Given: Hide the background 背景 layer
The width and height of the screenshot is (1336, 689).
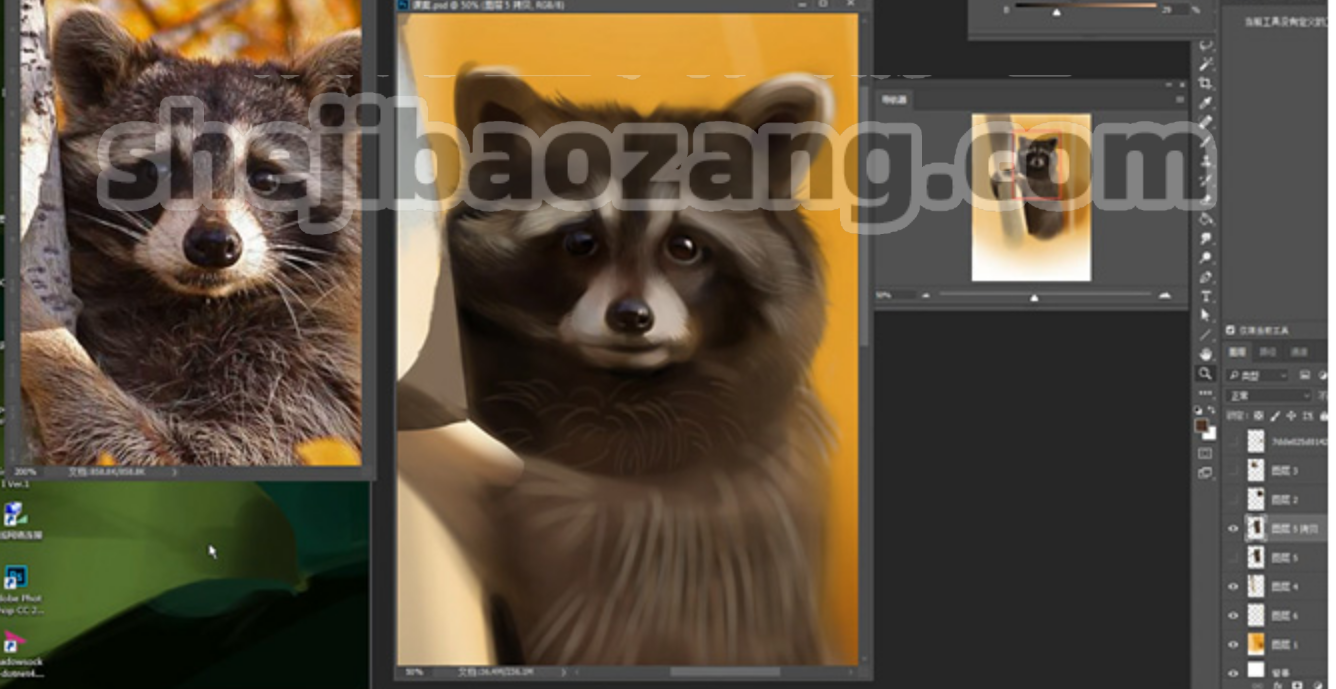Looking at the screenshot, I should 1233,673.
